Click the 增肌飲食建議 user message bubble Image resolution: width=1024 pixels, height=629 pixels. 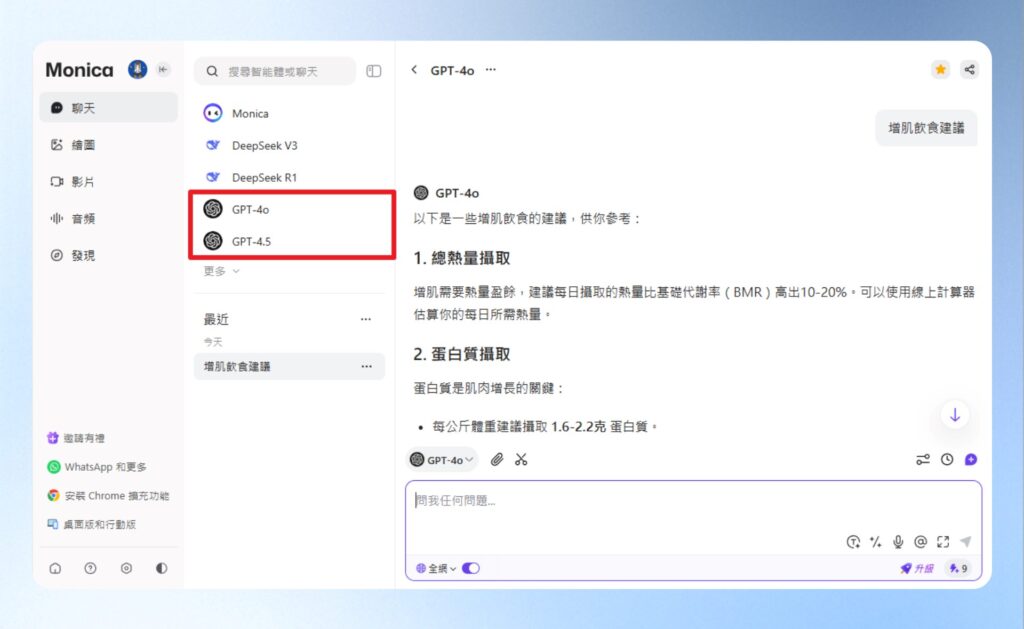click(926, 127)
